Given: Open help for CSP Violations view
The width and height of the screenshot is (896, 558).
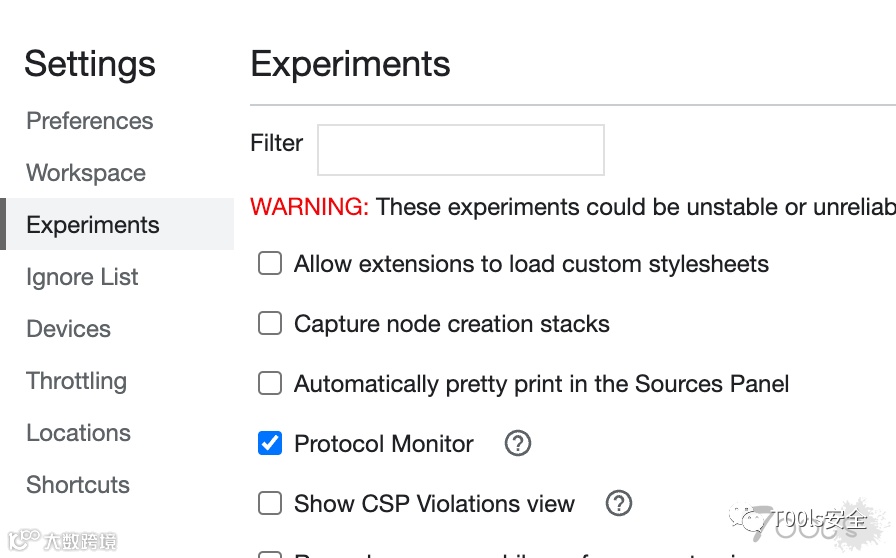Looking at the screenshot, I should [619, 503].
